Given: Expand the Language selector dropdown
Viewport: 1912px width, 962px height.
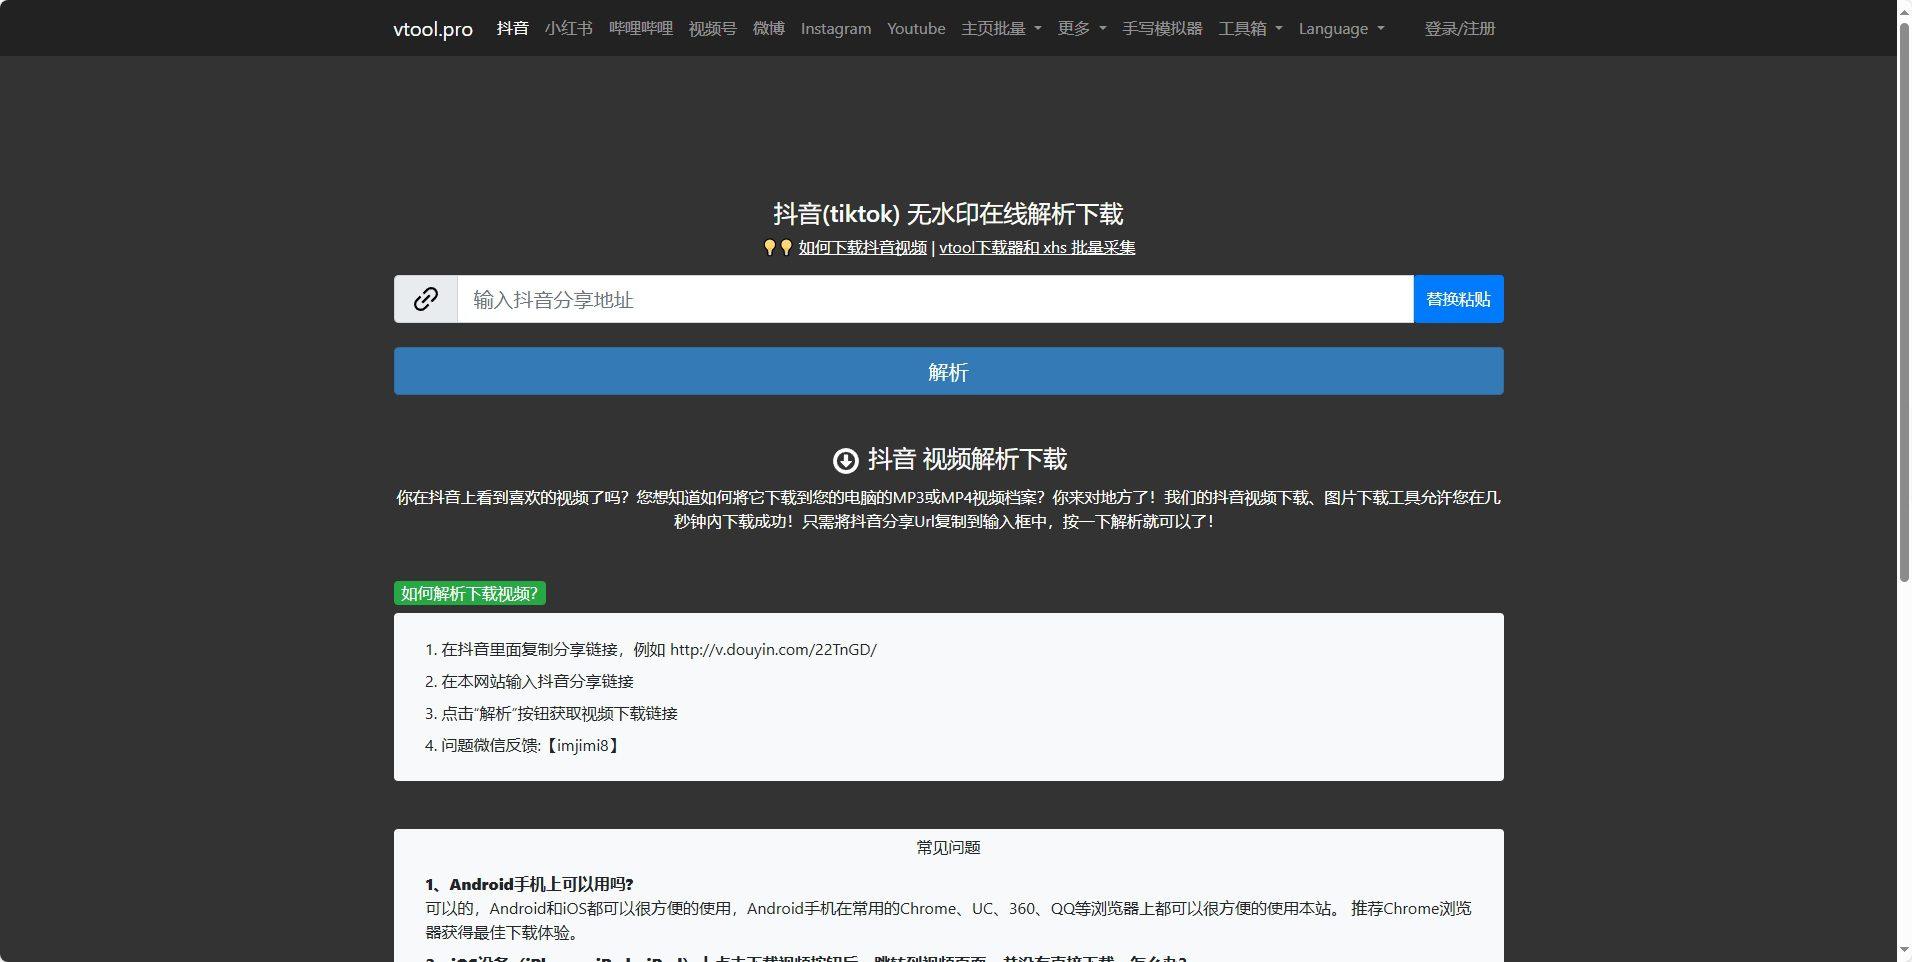Looking at the screenshot, I should click(1341, 28).
